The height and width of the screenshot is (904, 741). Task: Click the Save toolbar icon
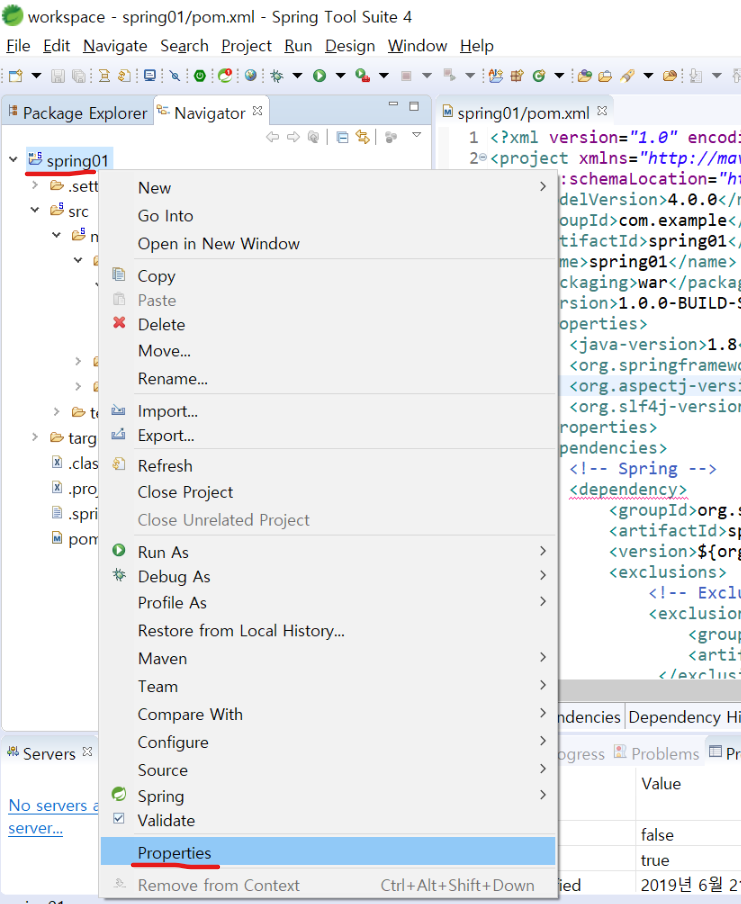(58, 76)
